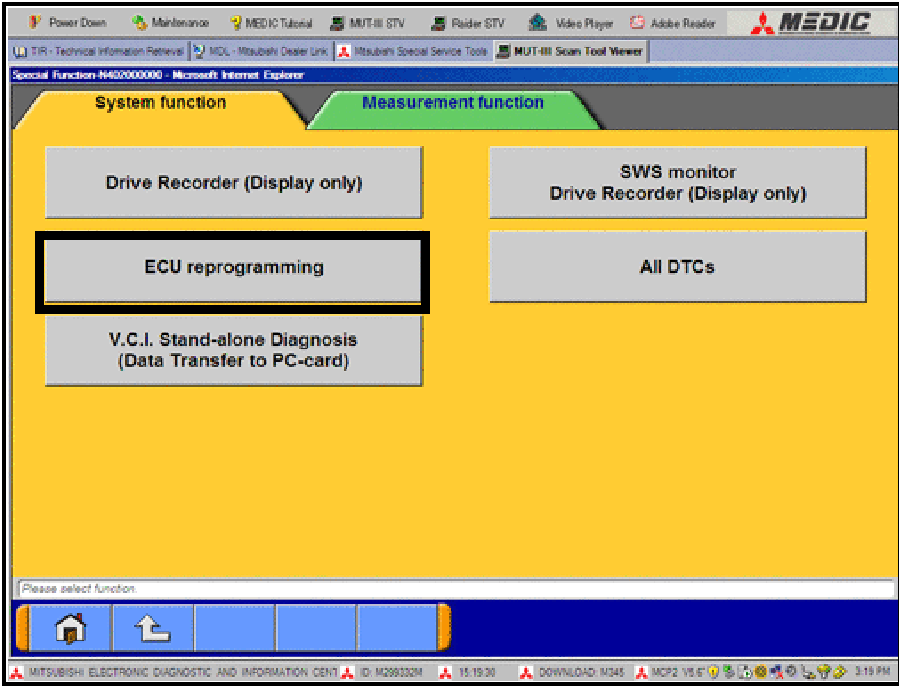Select the All DTCs button

(x=677, y=268)
